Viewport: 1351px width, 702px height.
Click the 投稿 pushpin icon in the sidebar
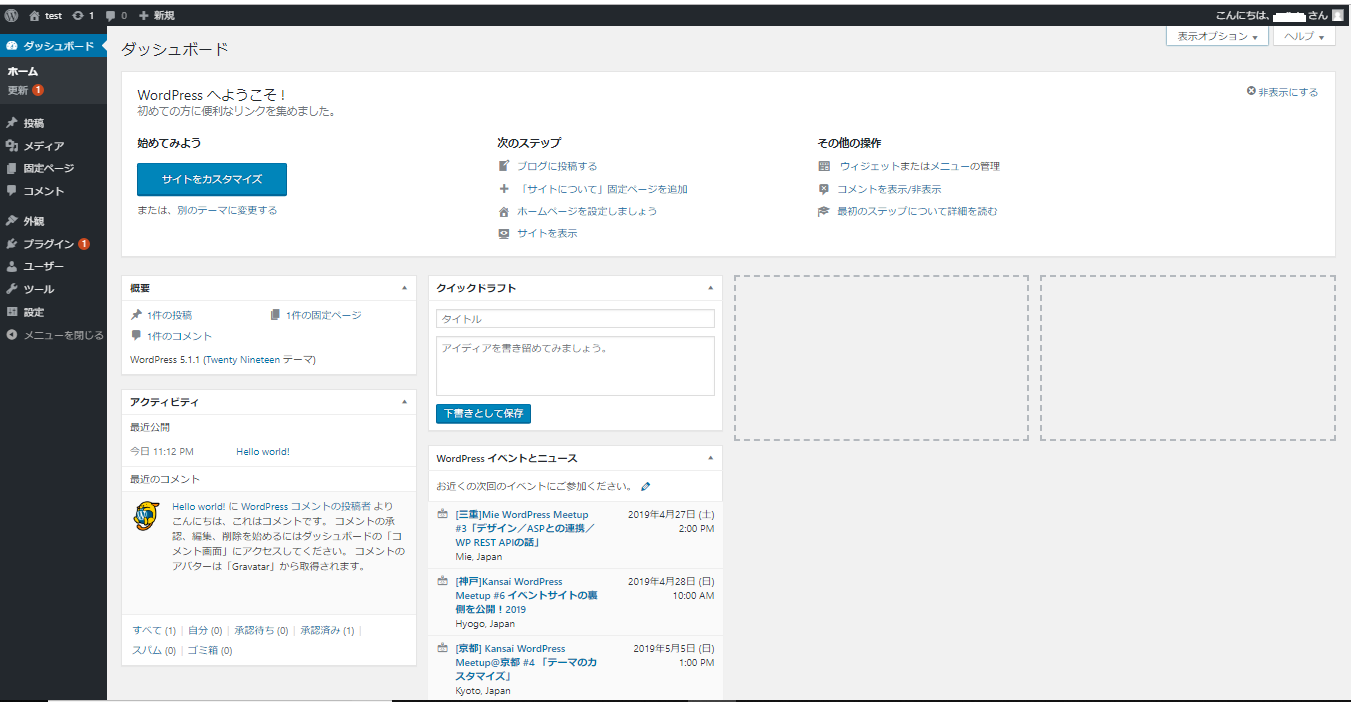(x=12, y=123)
